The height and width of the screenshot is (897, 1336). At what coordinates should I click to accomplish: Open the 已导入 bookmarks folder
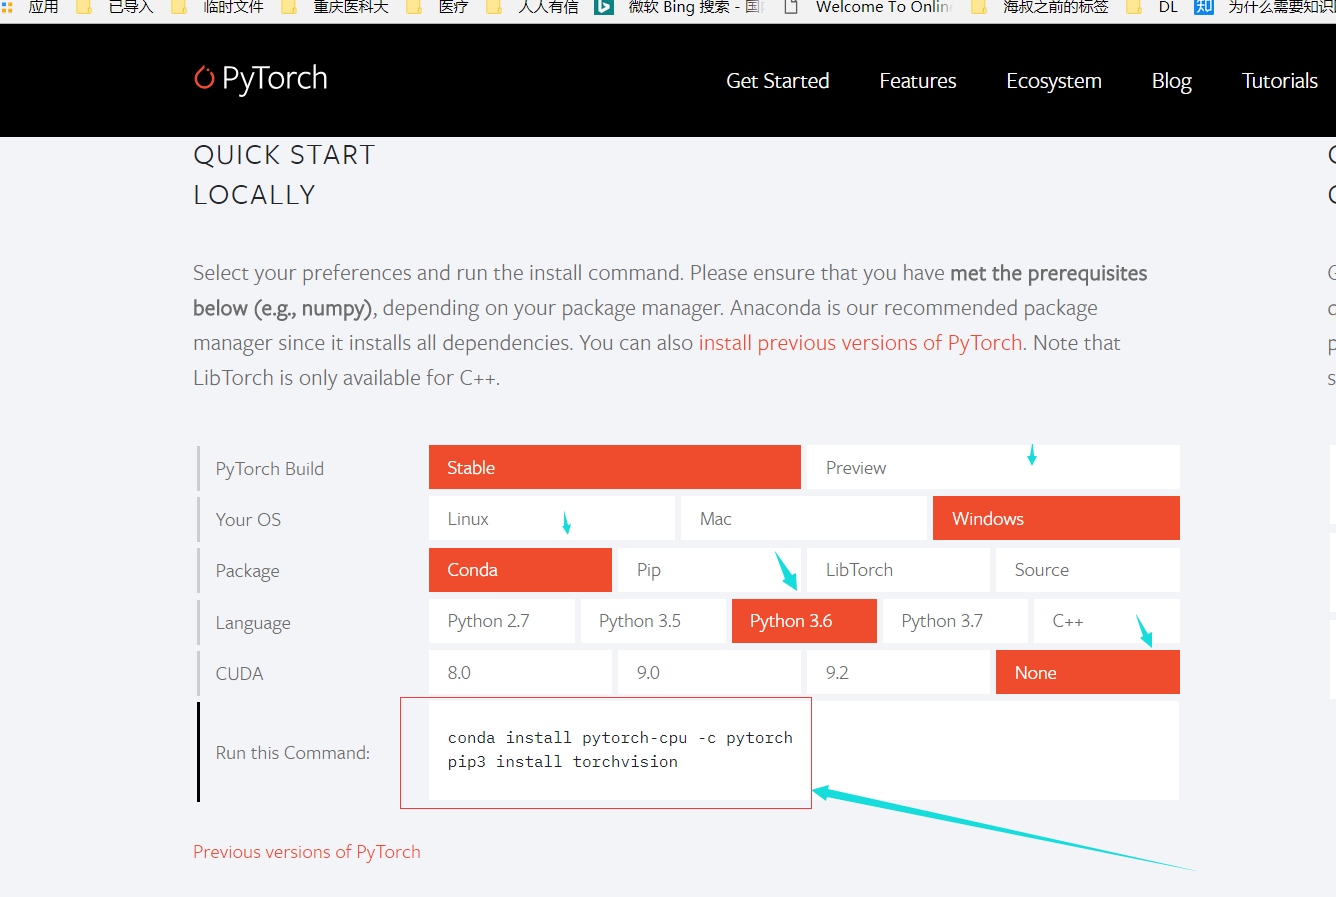(115, 7)
